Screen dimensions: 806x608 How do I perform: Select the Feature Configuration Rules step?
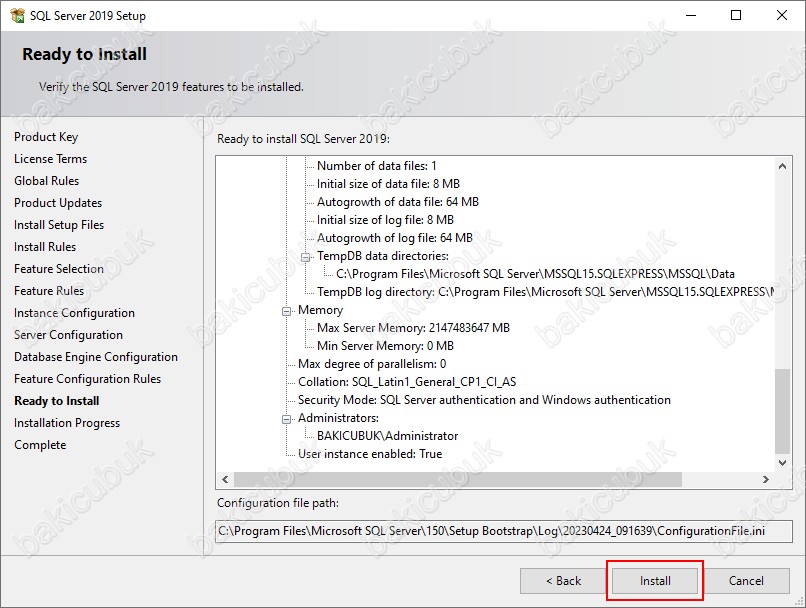(x=87, y=379)
